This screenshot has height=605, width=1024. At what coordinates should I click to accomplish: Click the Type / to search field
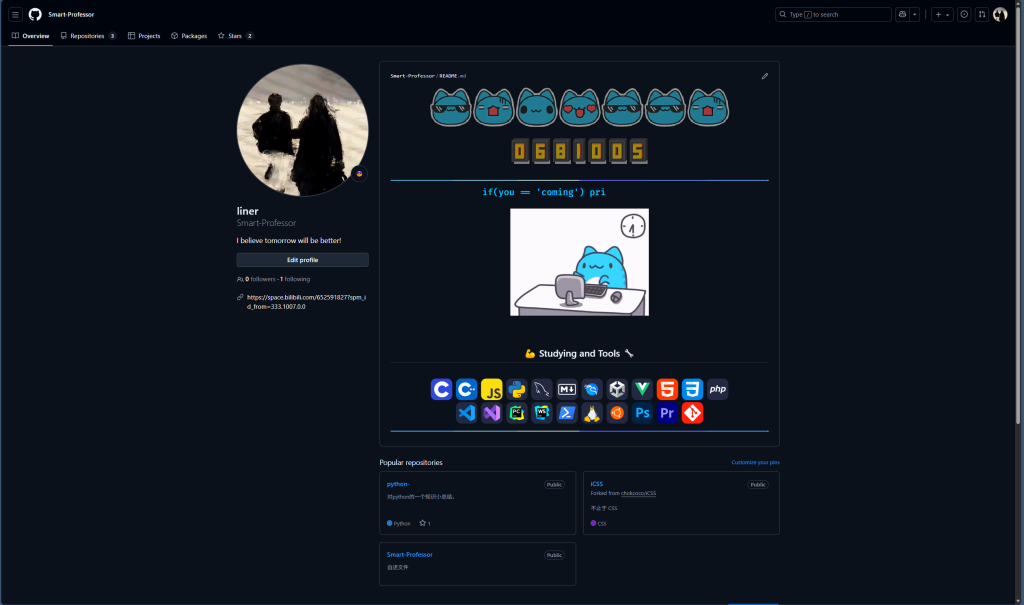point(833,15)
